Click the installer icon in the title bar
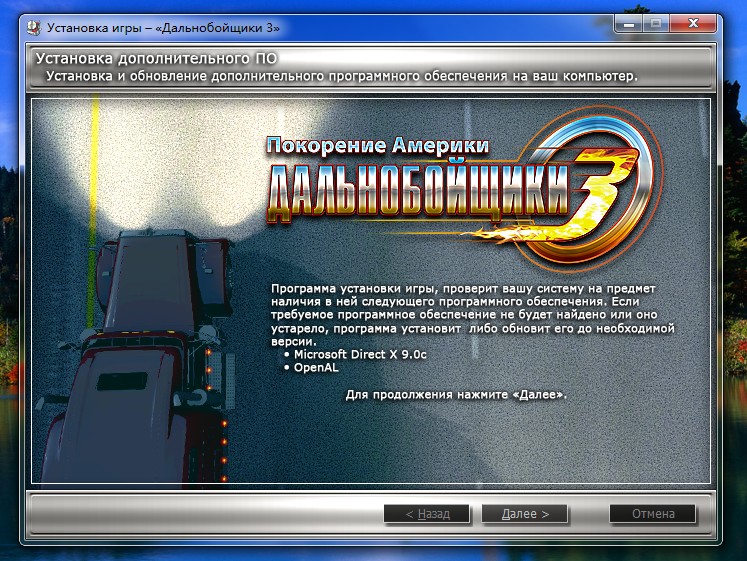This screenshot has height=561, width=747. [x=34, y=28]
